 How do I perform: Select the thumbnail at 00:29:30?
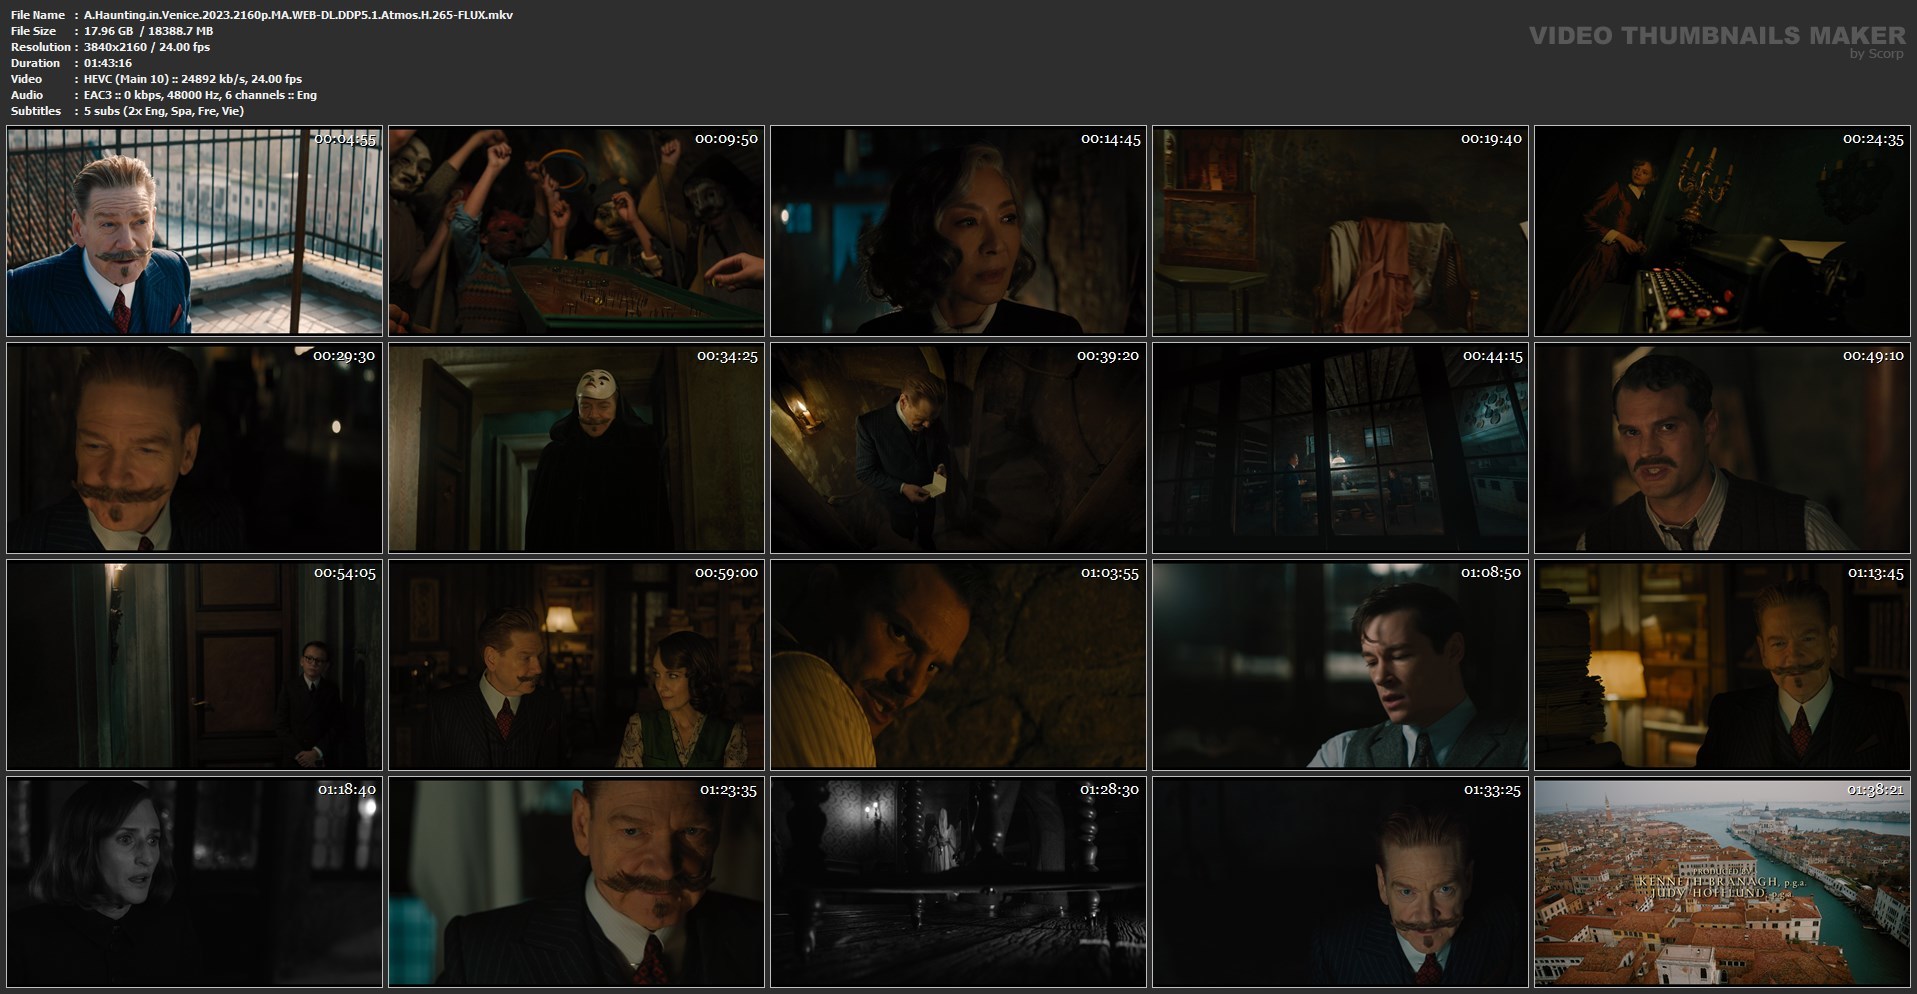[x=194, y=448]
